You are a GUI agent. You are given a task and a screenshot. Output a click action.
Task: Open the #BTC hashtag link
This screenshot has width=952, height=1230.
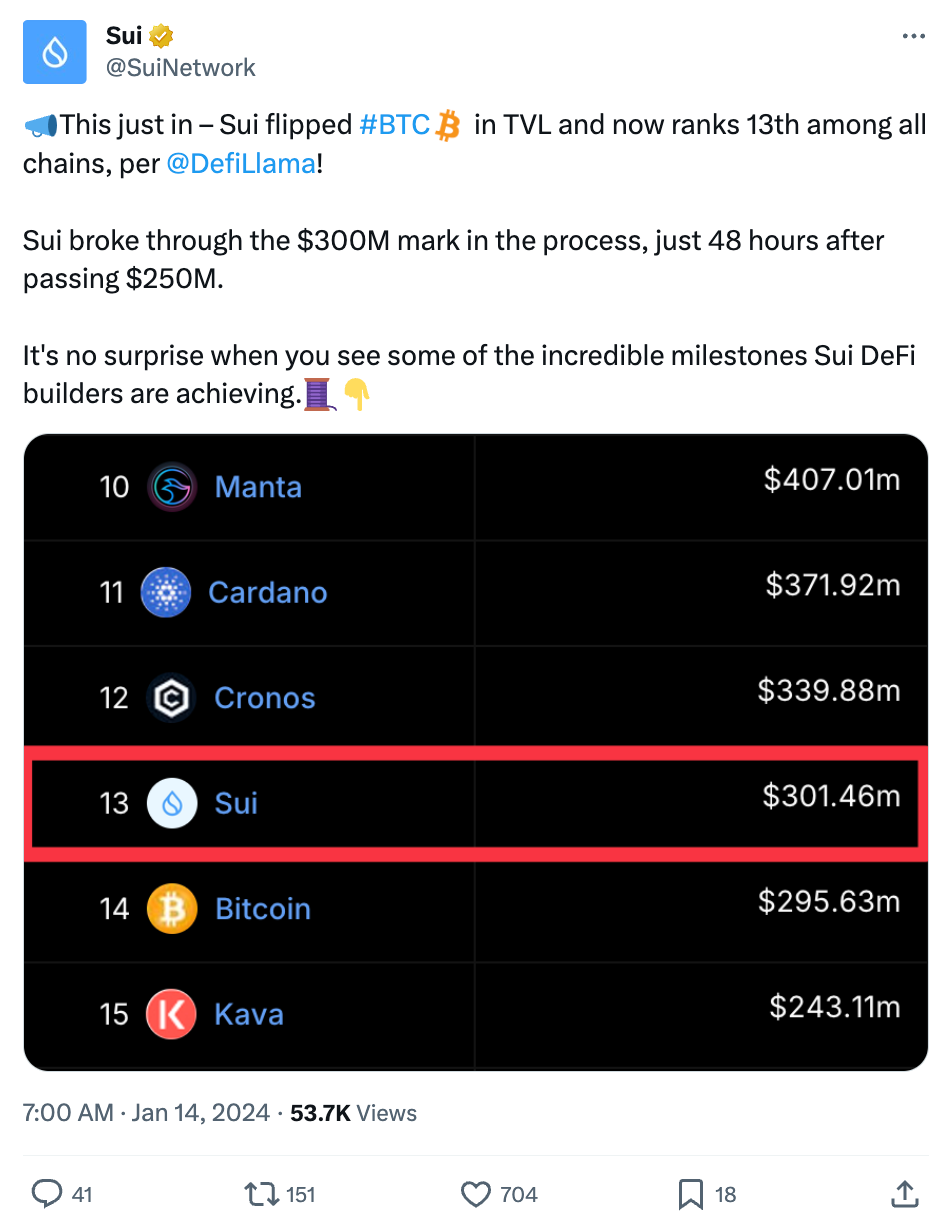[x=394, y=125]
